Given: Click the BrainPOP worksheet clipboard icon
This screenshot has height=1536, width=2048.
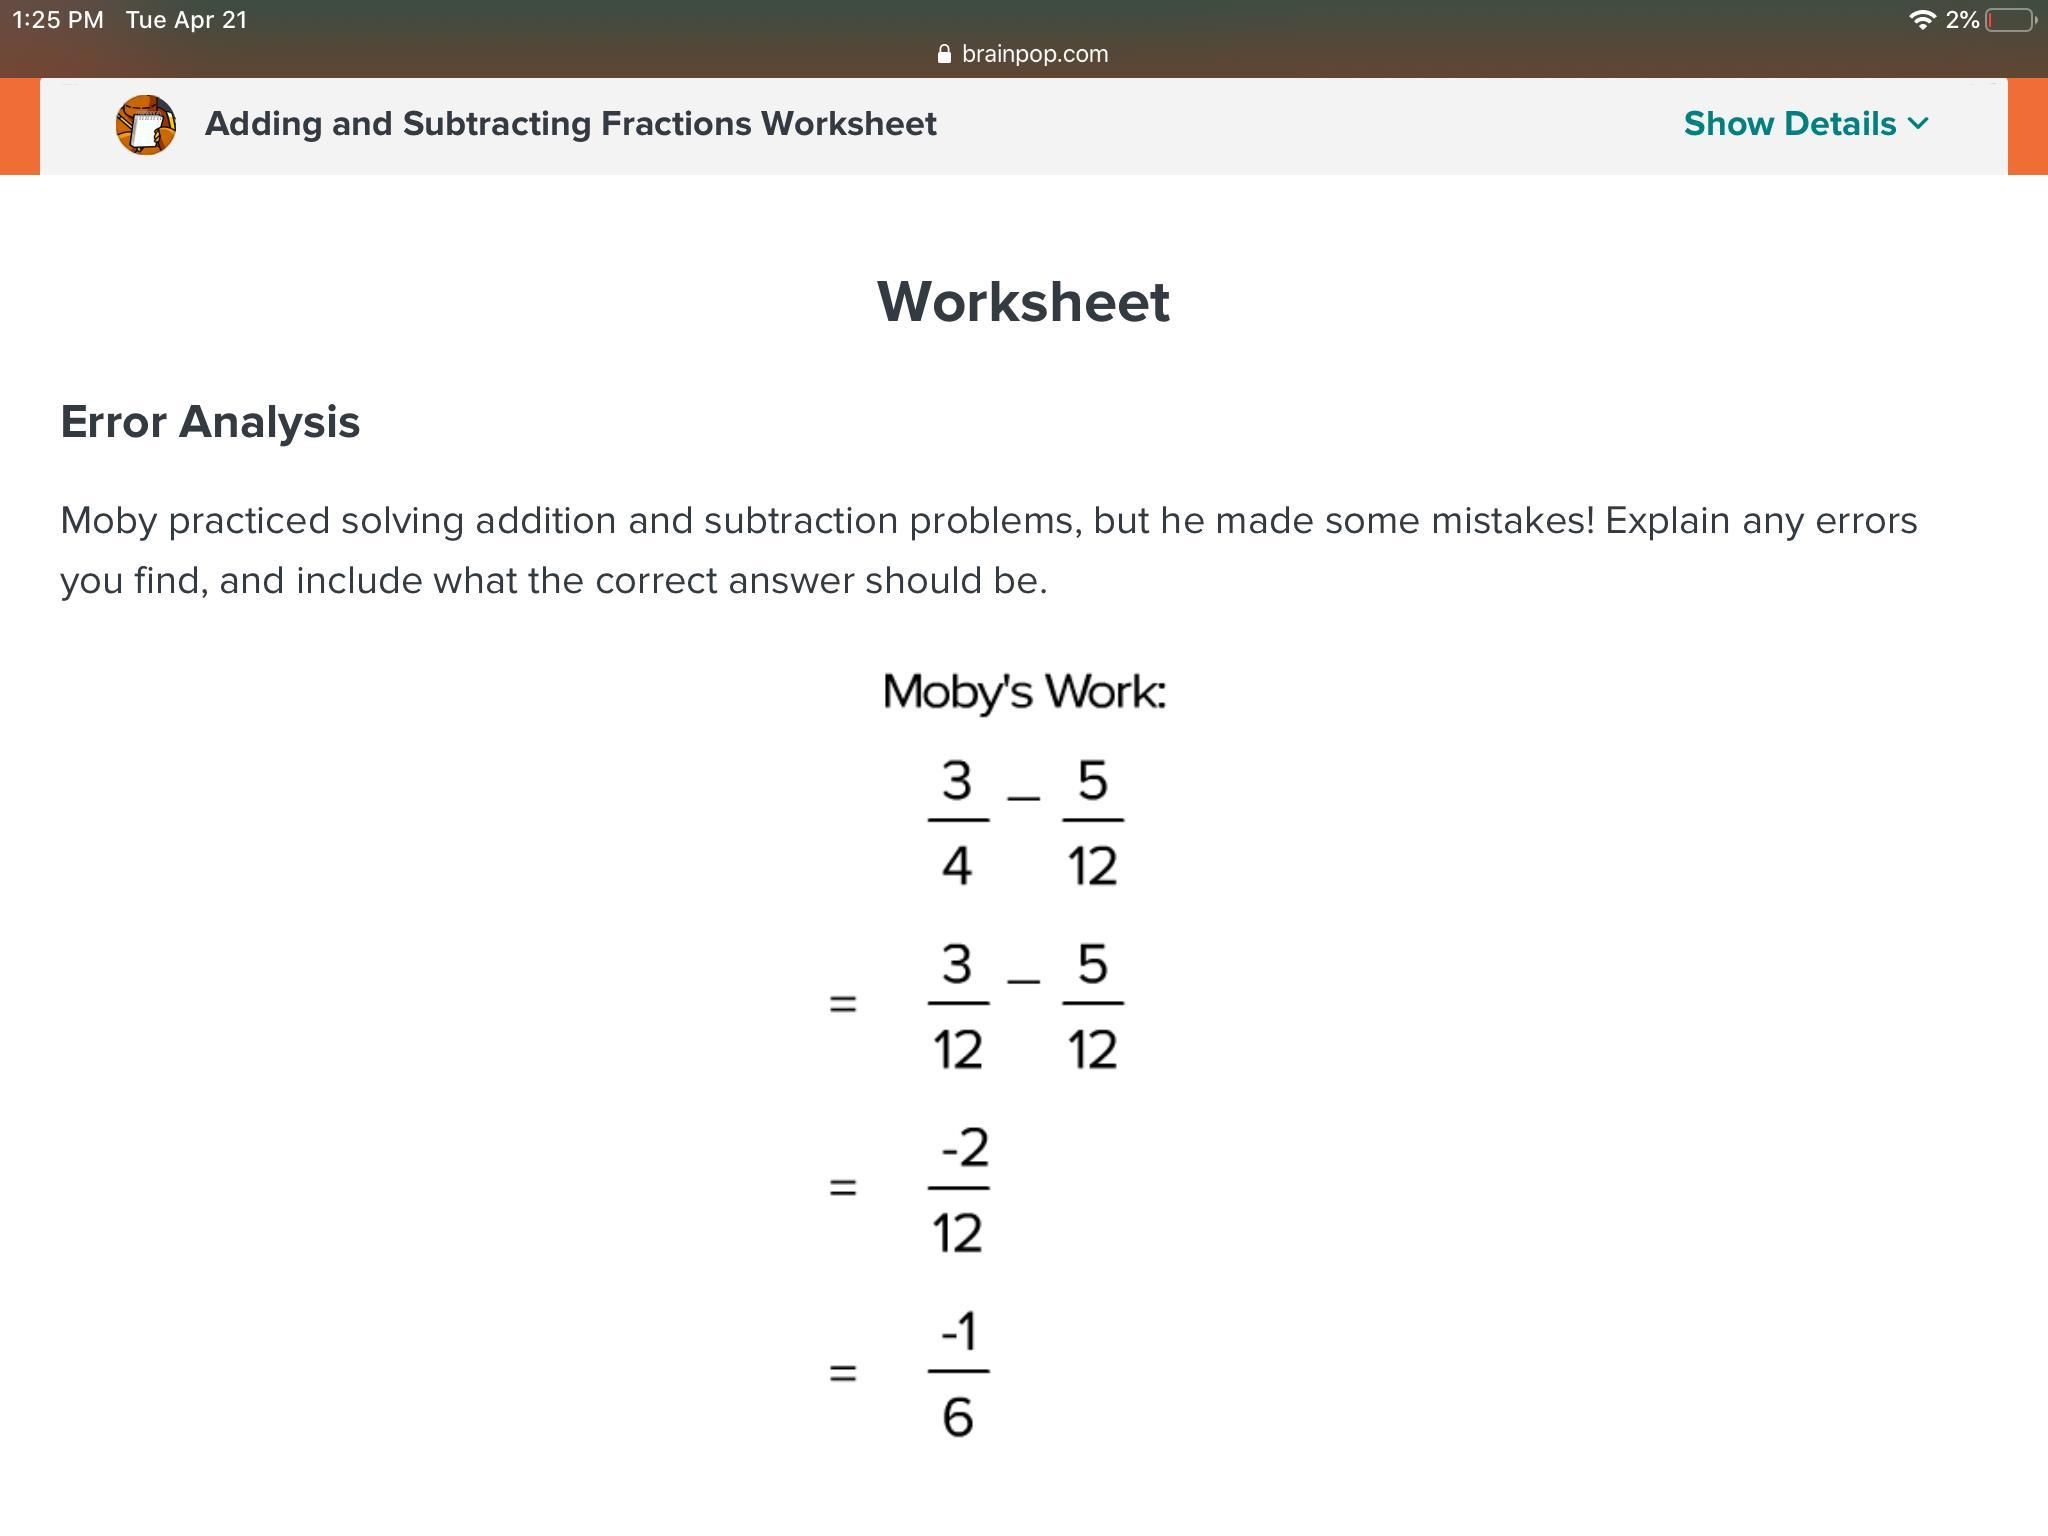Looking at the screenshot, I should click(x=146, y=125).
